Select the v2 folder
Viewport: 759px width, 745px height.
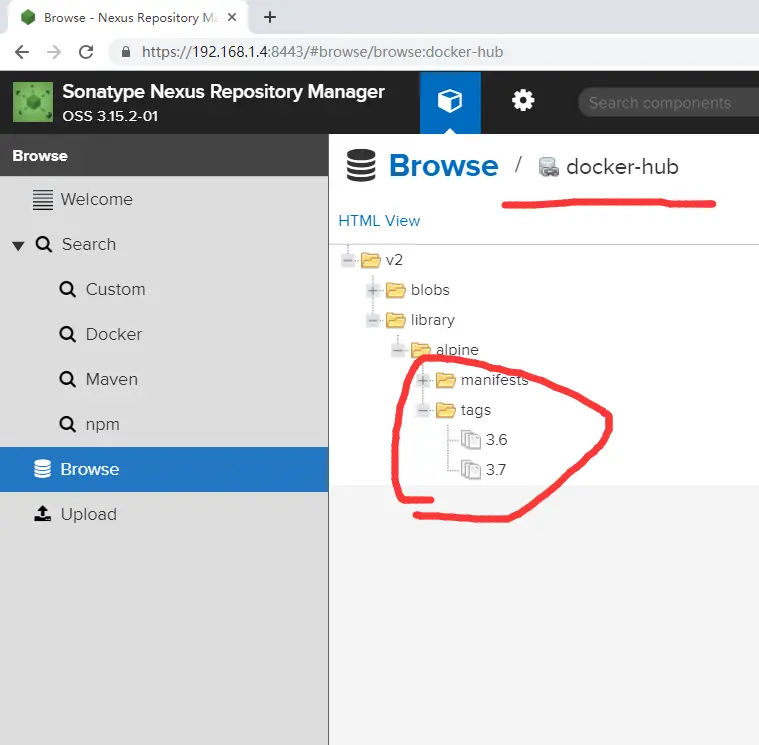[x=394, y=260]
